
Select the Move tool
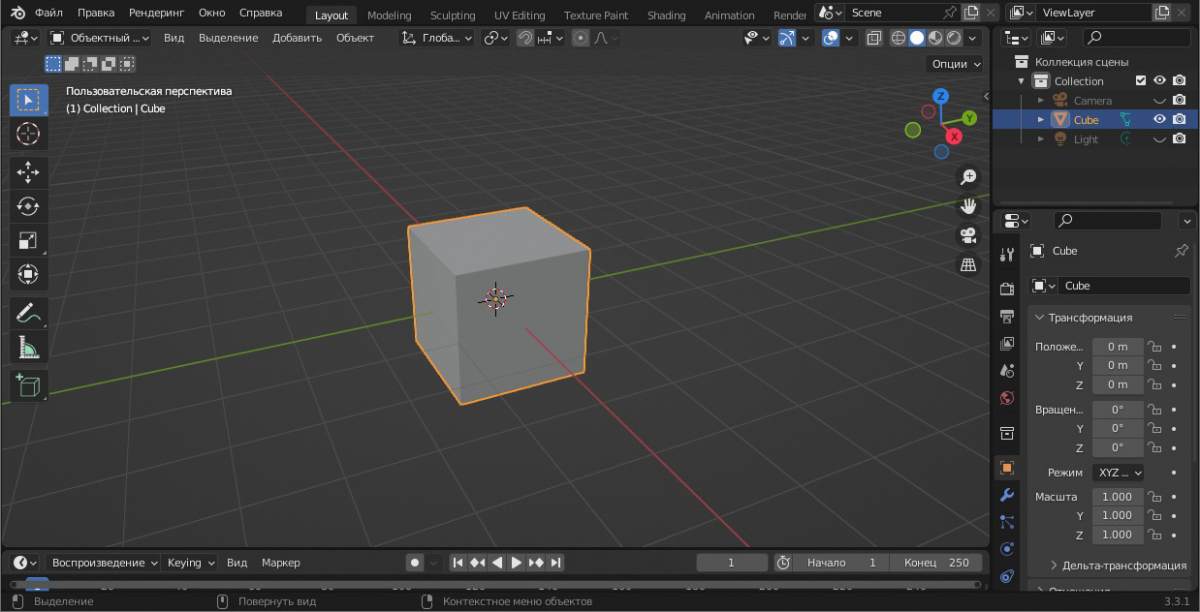click(x=28, y=172)
